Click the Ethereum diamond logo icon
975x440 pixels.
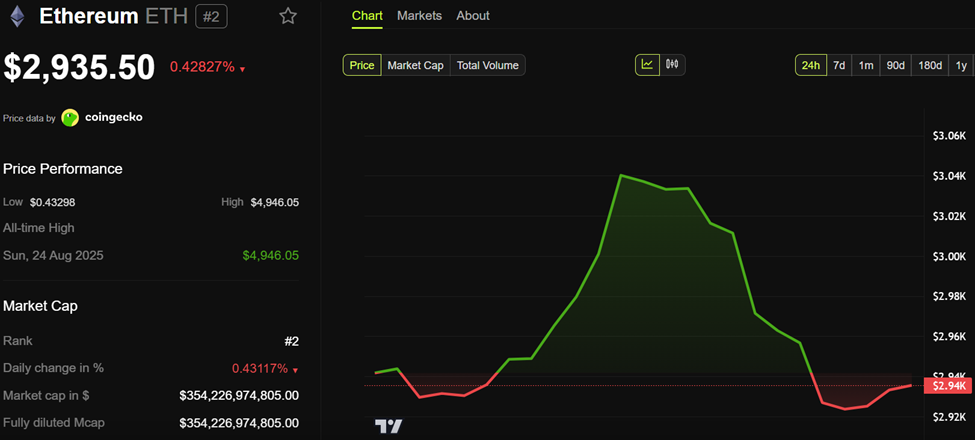pos(15,16)
